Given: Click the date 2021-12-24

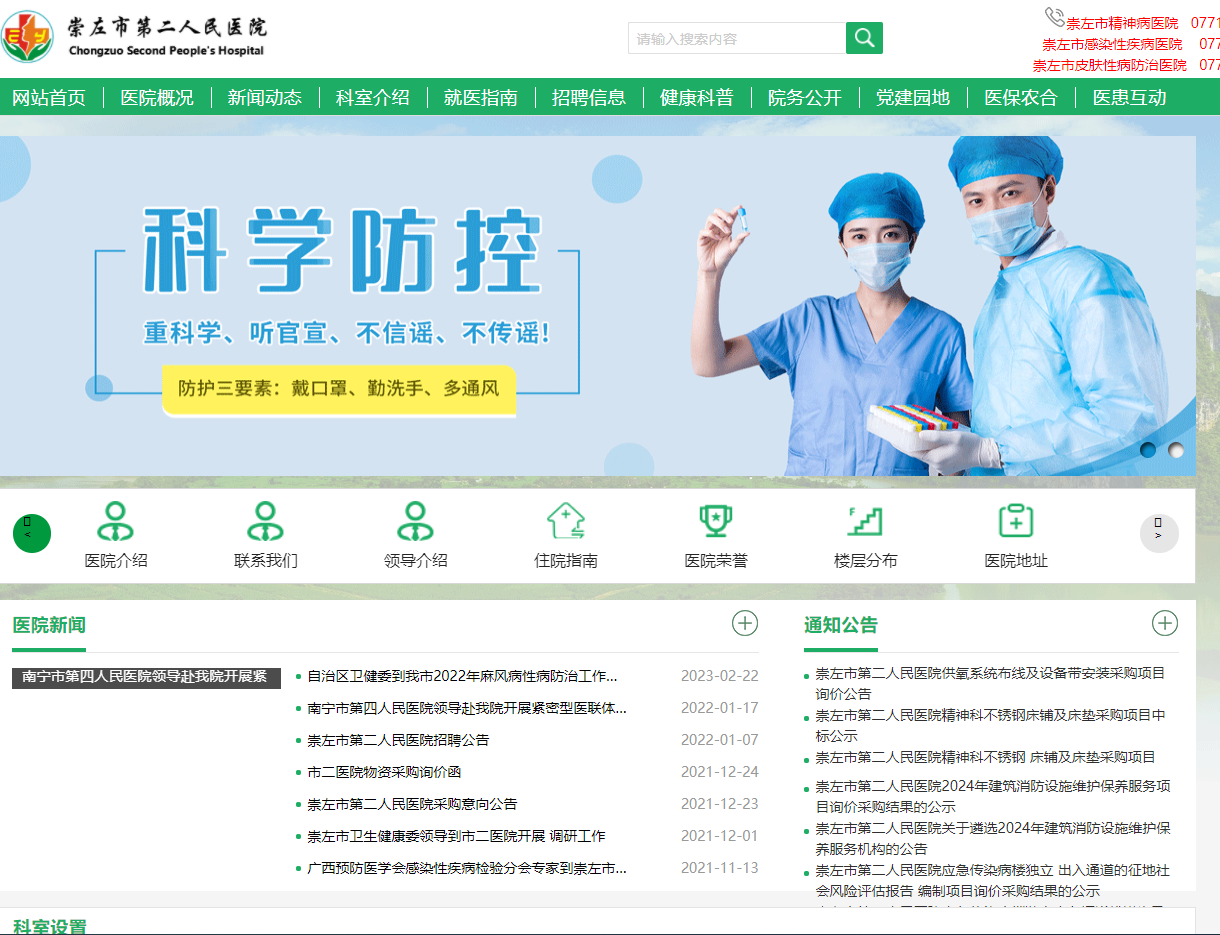Looking at the screenshot, I should coord(720,772).
